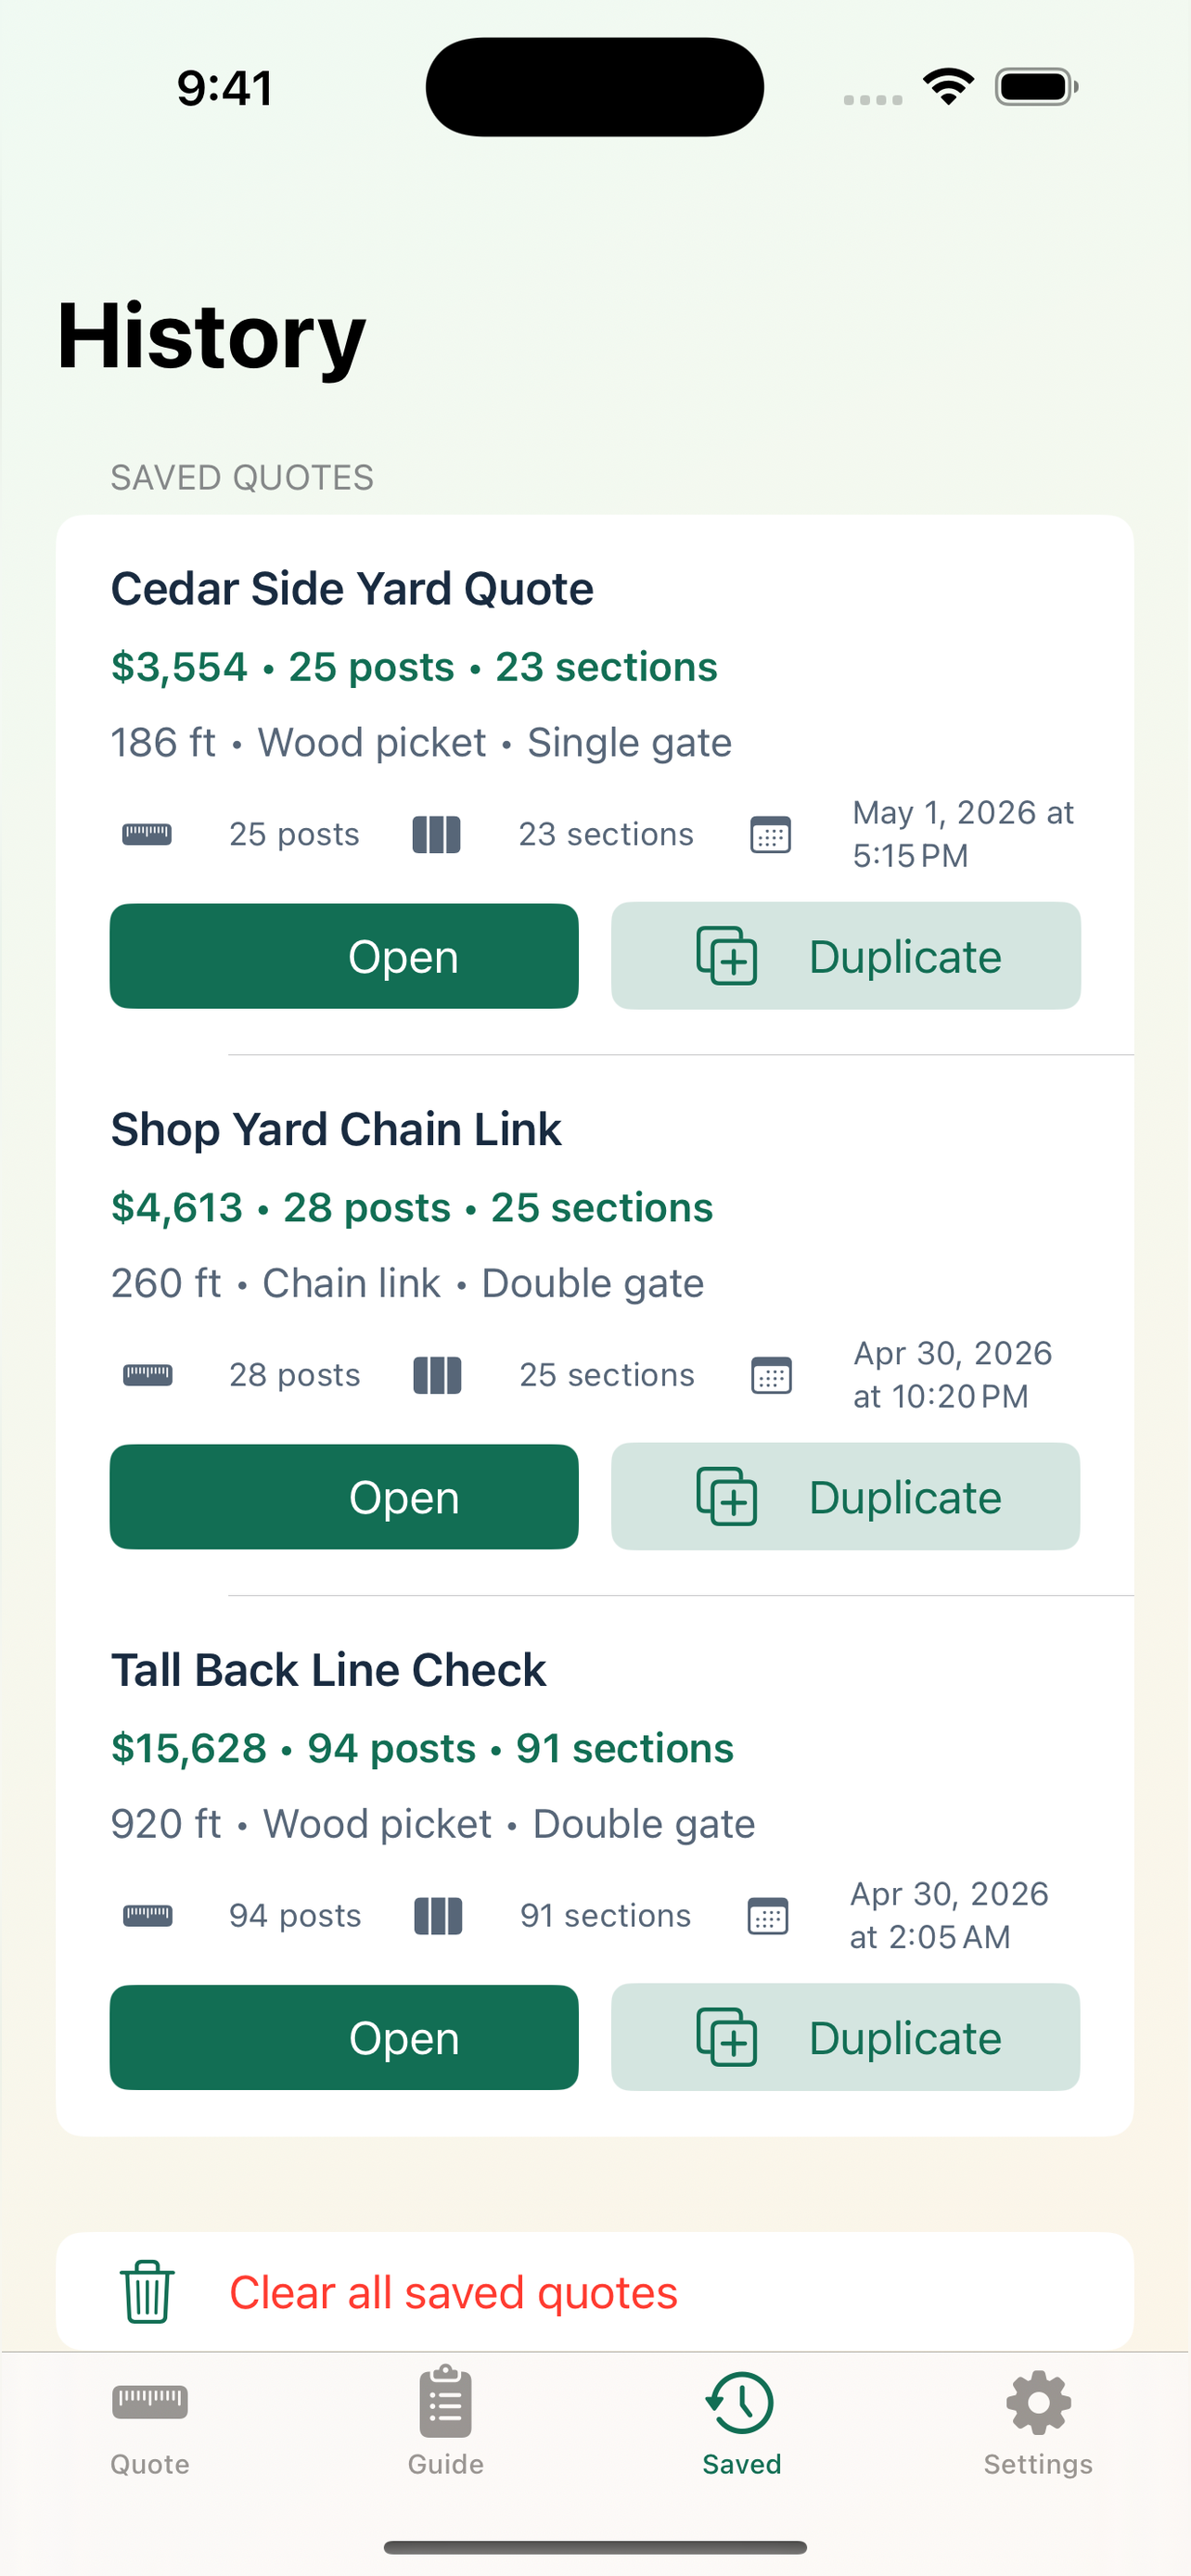1191x2576 pixels.
Task: Switch to the Quote tab
Action: pos(150,2421)
